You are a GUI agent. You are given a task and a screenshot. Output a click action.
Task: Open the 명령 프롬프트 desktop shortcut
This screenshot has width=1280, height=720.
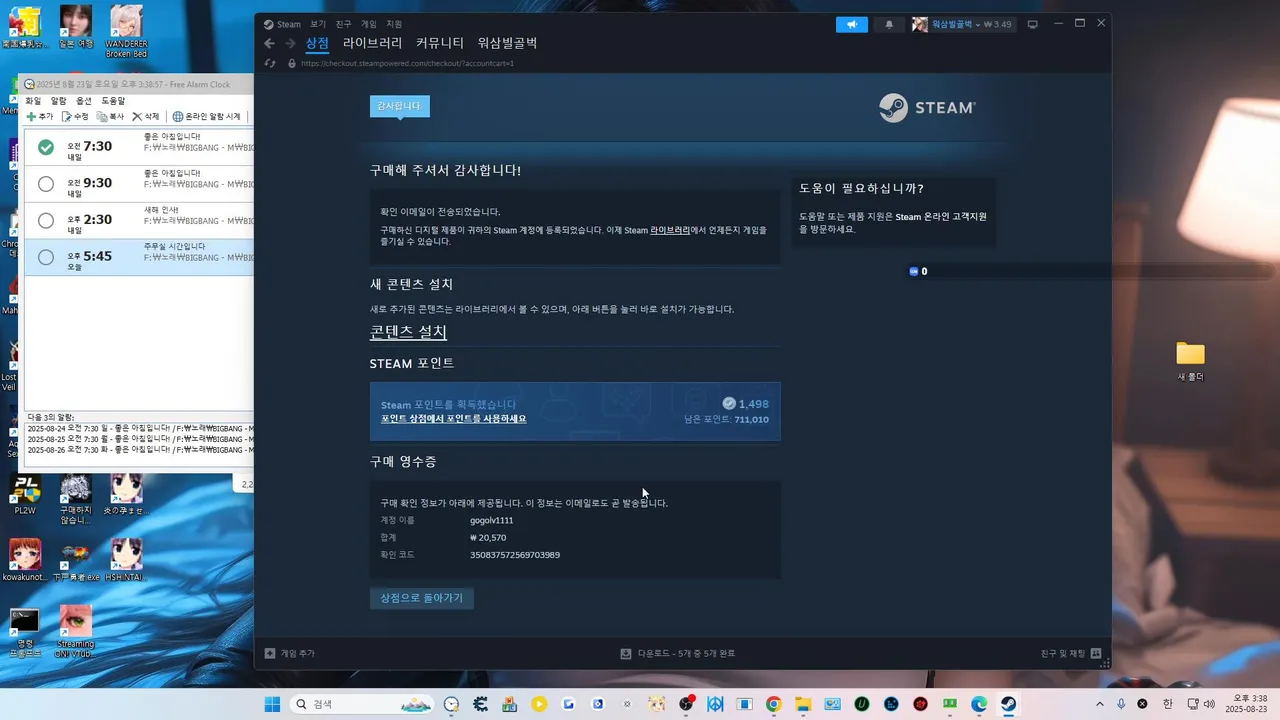click(25, 632)
